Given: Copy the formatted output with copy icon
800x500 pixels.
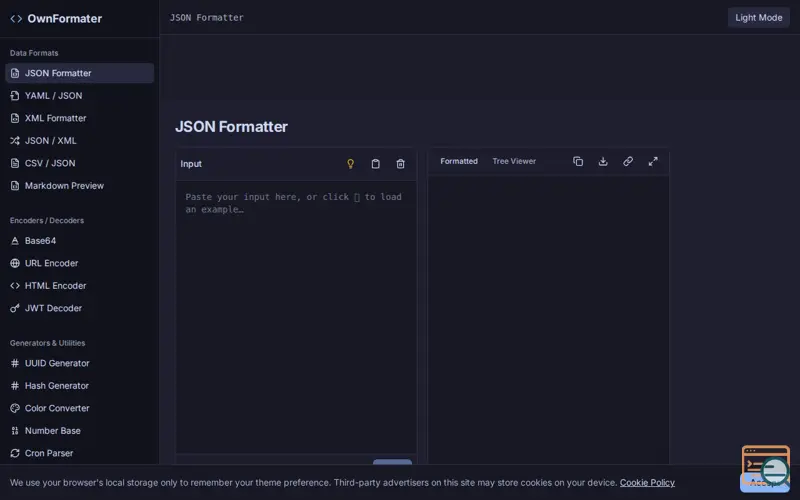Looking at the screenshot, I should [578, 161].
